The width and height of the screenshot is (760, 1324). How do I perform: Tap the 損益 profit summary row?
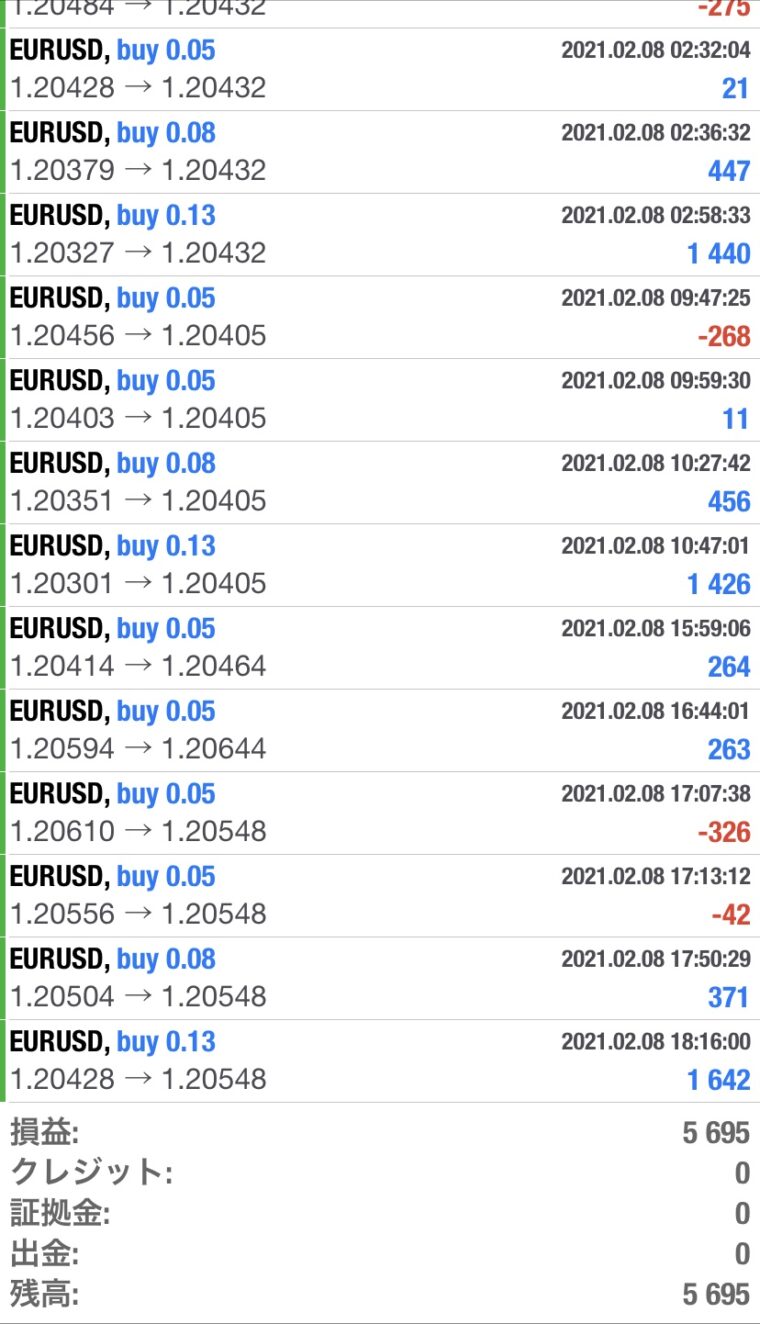click(x=380, y=1133)
